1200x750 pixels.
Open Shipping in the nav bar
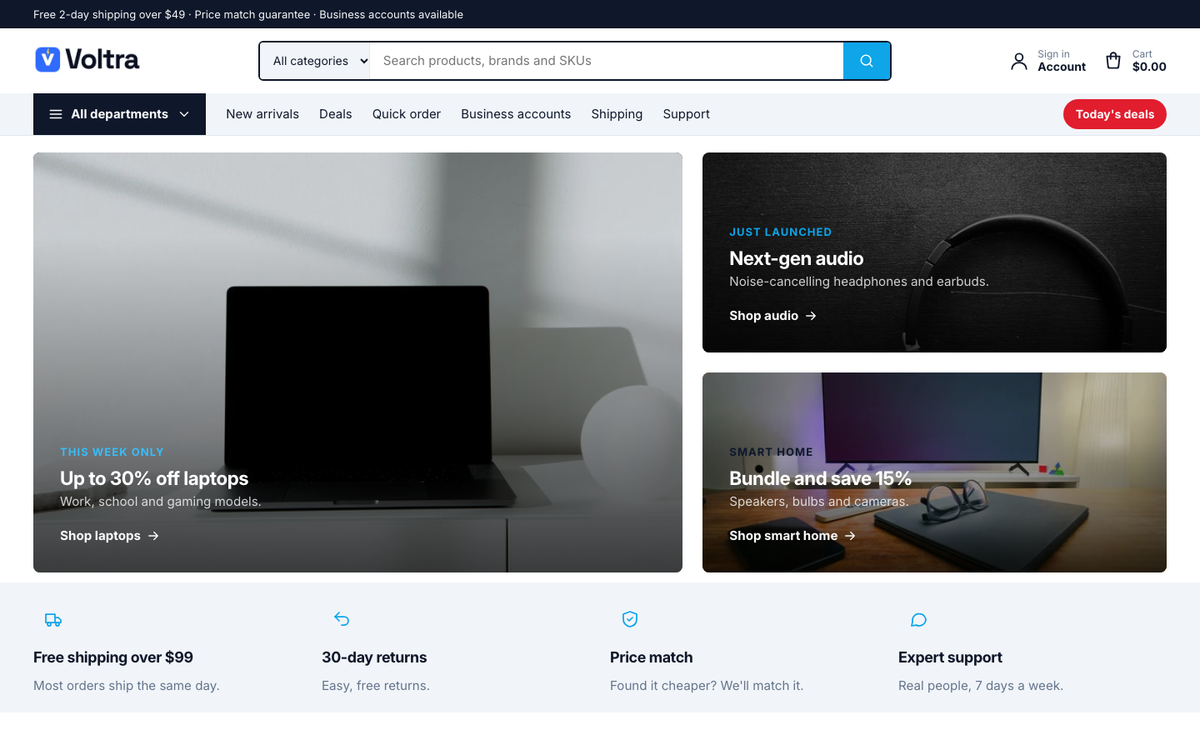tap(617, 114)
